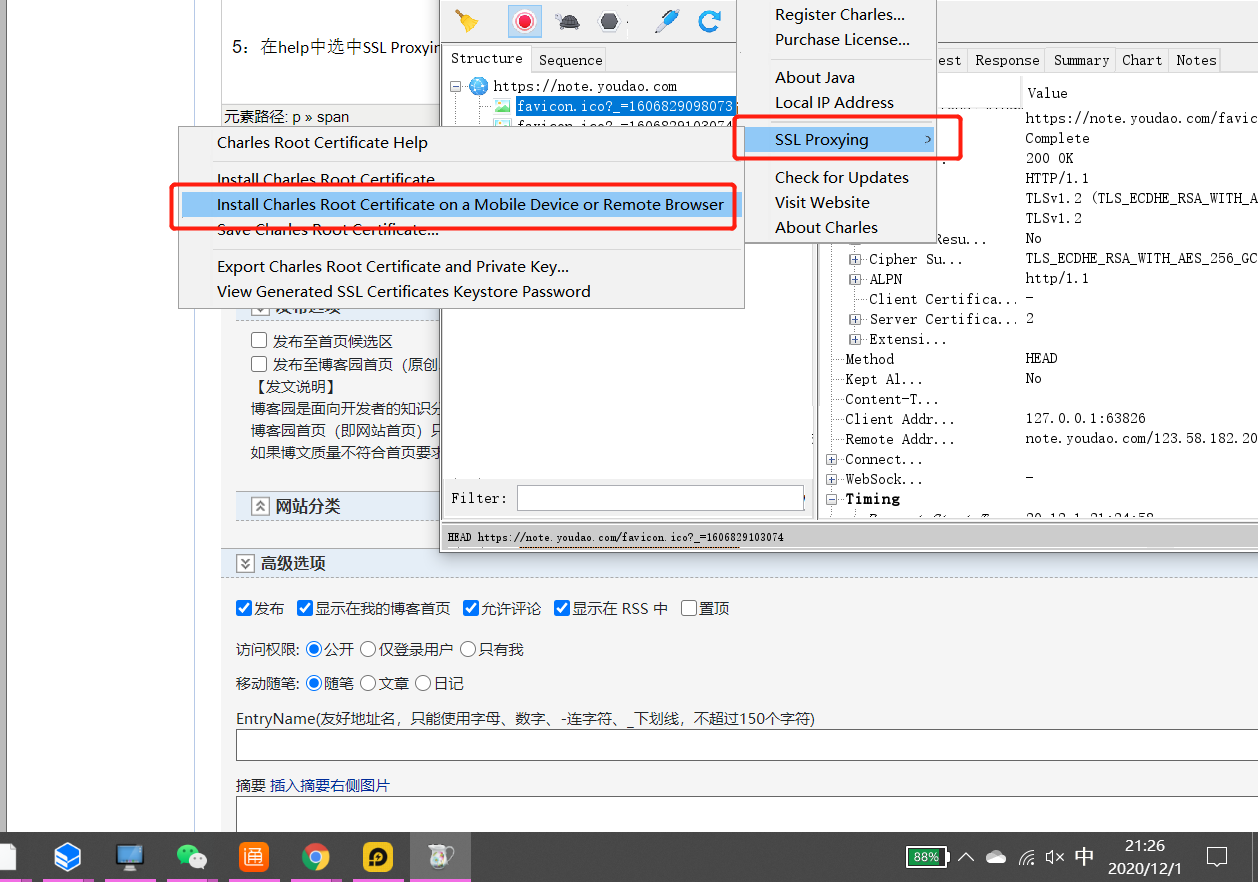Expand the Extensi... row
Image resolution: width=1258 pixels, height=882 pixels.
[x=855, y=339]
